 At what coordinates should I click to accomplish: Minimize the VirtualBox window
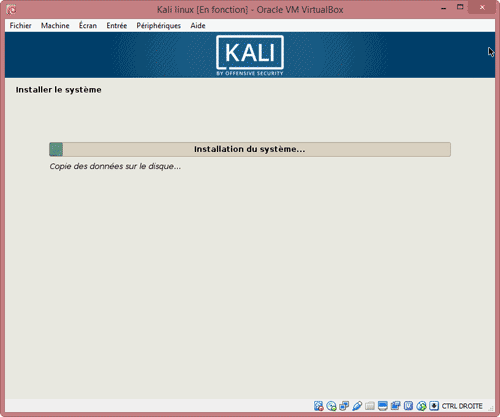point(444,8)
